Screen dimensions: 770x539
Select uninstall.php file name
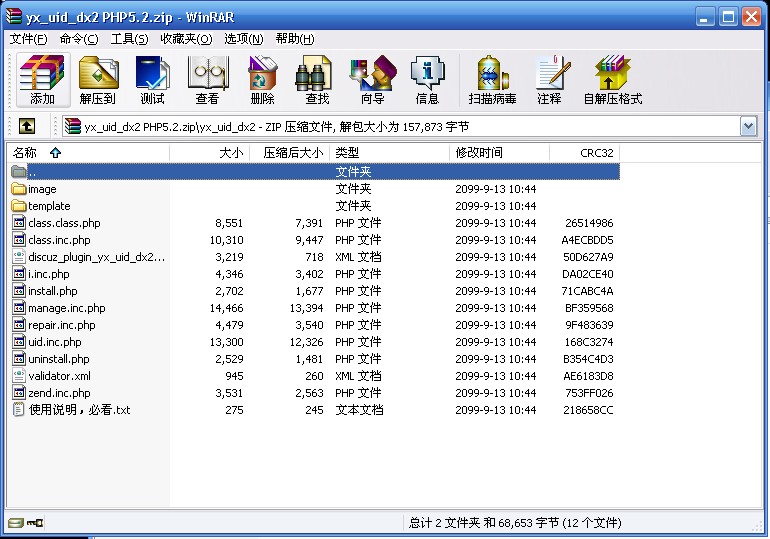tap(59, 359)
